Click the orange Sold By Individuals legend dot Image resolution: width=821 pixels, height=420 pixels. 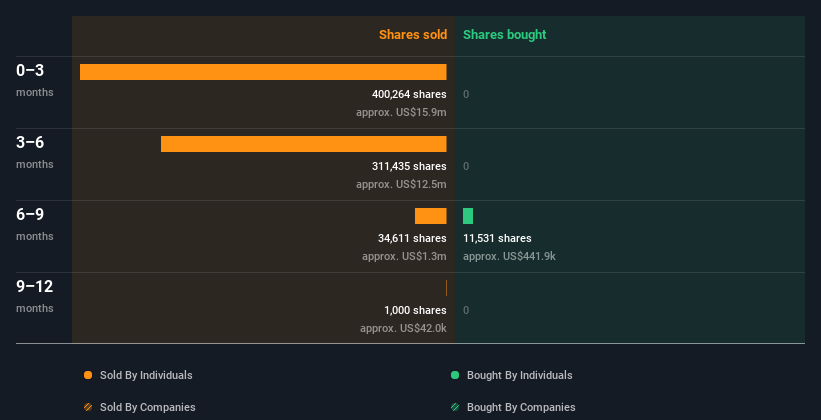[88, 375]
